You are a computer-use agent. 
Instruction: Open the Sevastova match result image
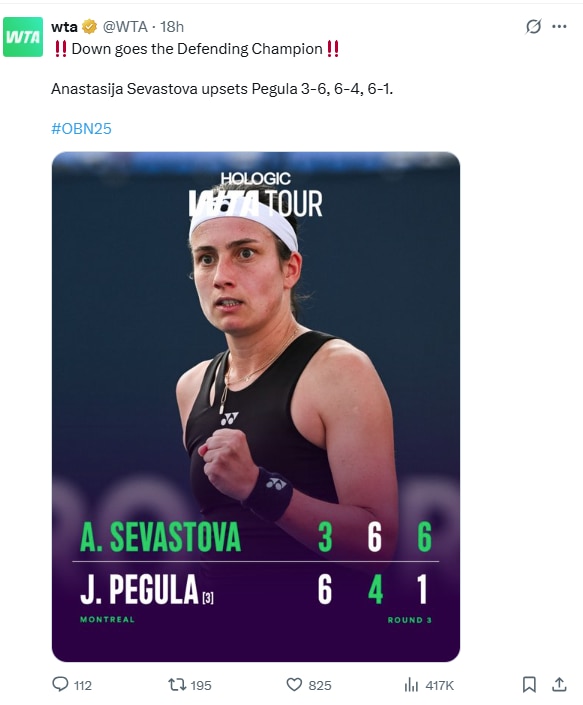coord(256,406)
